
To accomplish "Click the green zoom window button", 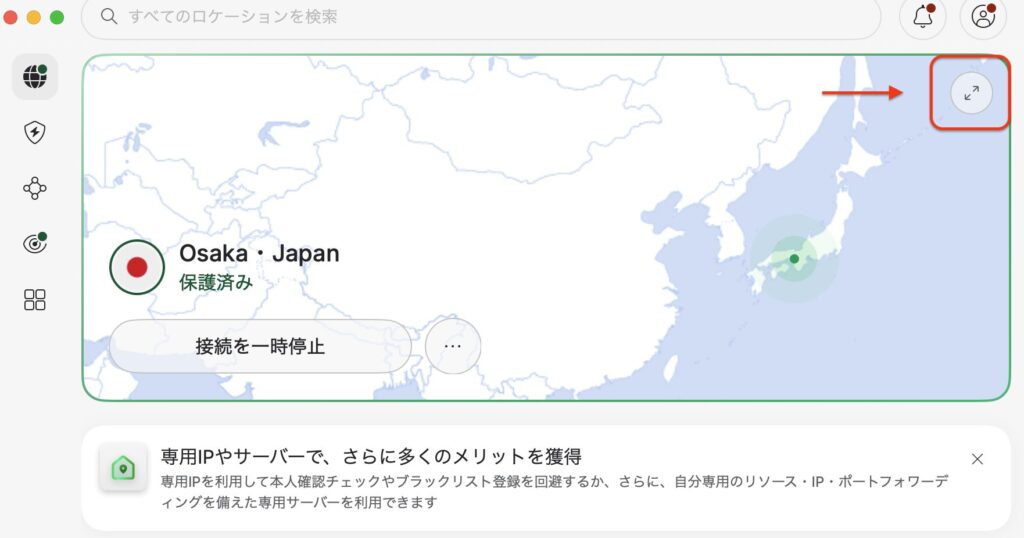I will (x=57, y=17).
